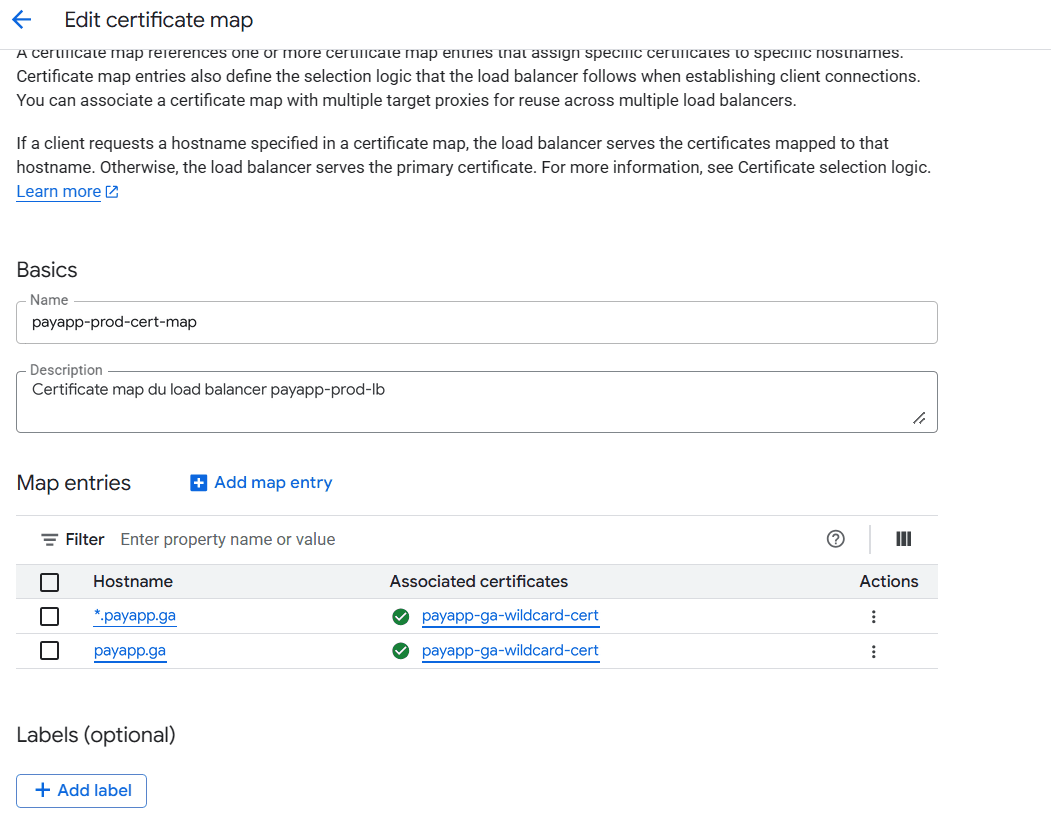The width and height of the screenshot is (1051, 817).
Task: Click the Labels (optional) heading
Action: pos(96,735)
